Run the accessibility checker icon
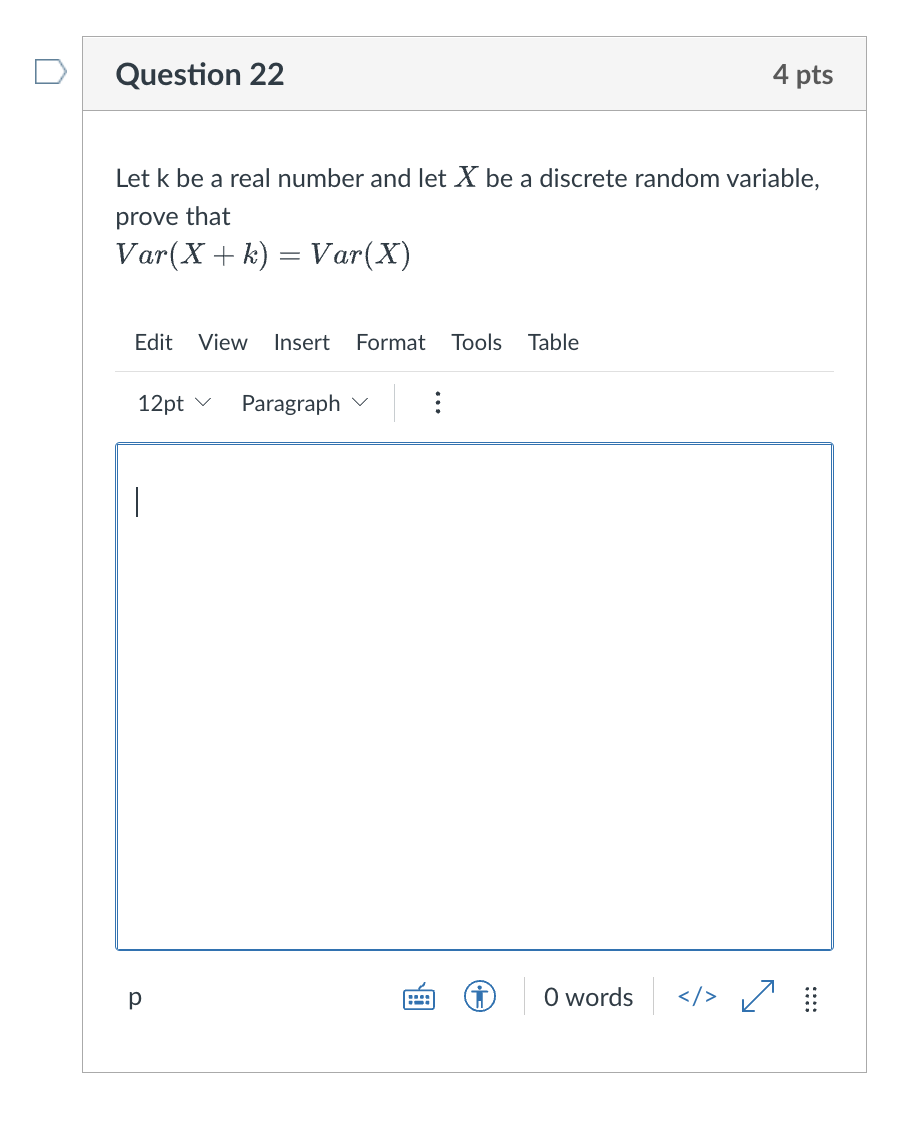The height and width of the screenshot is (1122, 908). [x=480, y=997]
